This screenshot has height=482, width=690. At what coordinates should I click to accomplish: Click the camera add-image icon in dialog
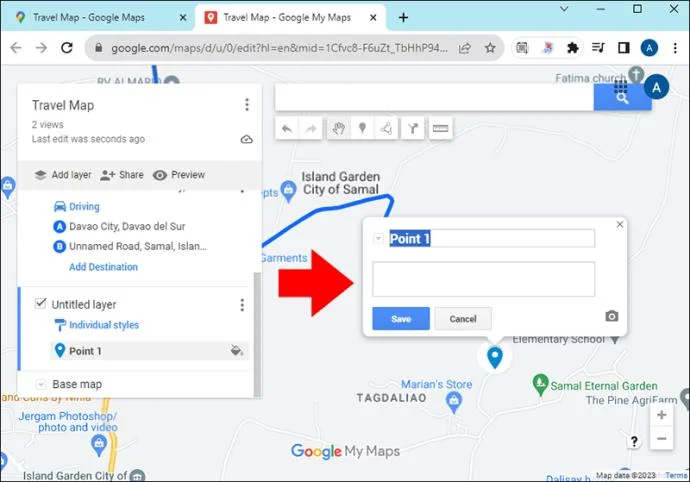(612, 316)
